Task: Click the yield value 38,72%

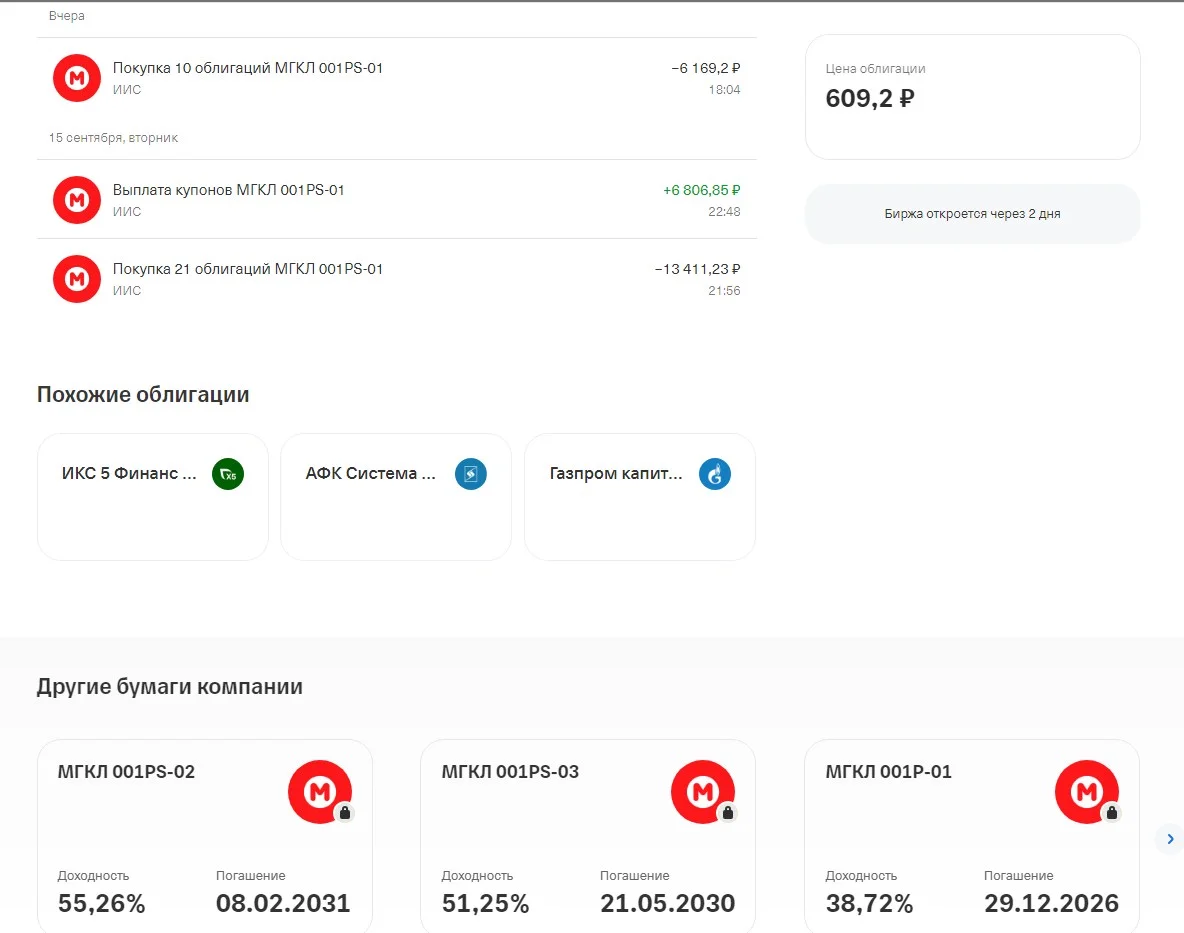Action: [x=869, y=903]
